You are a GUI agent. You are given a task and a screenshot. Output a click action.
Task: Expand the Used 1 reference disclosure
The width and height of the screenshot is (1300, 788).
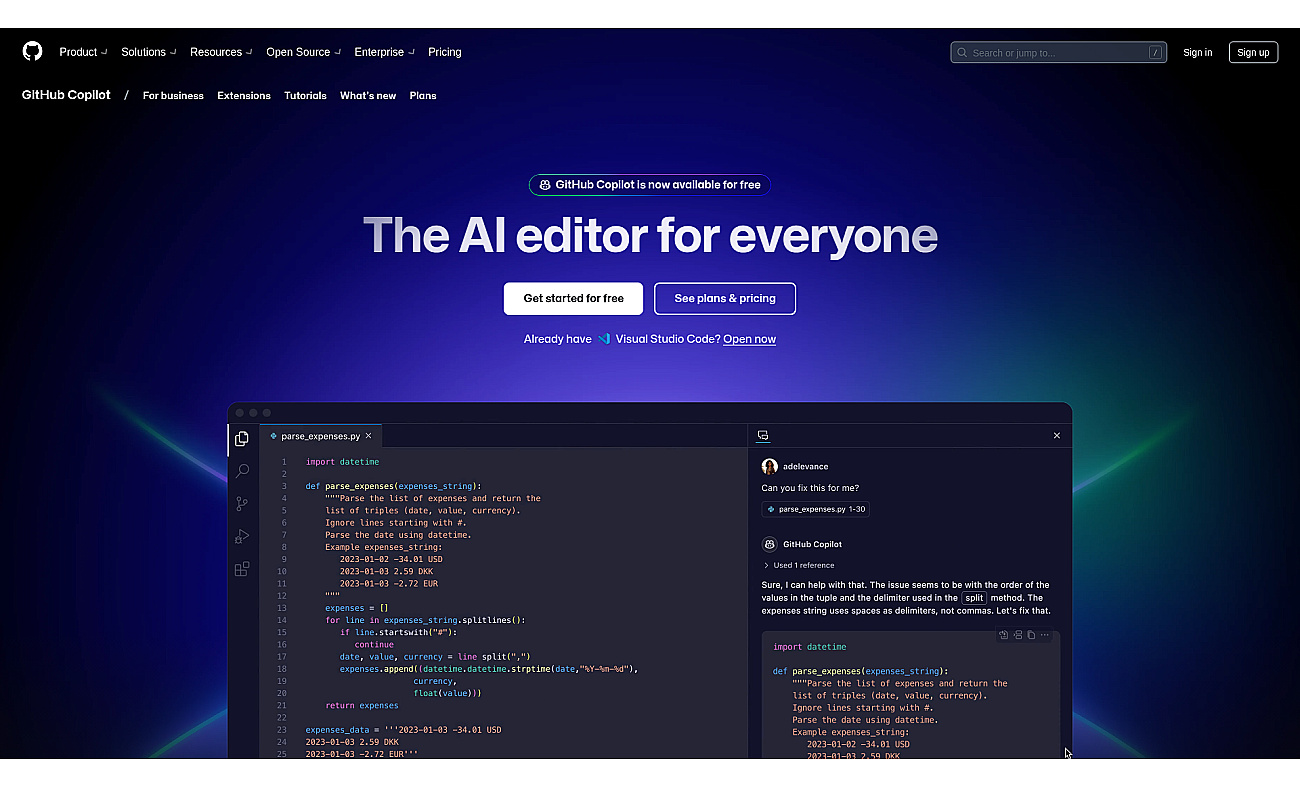[x=798, y=565]
